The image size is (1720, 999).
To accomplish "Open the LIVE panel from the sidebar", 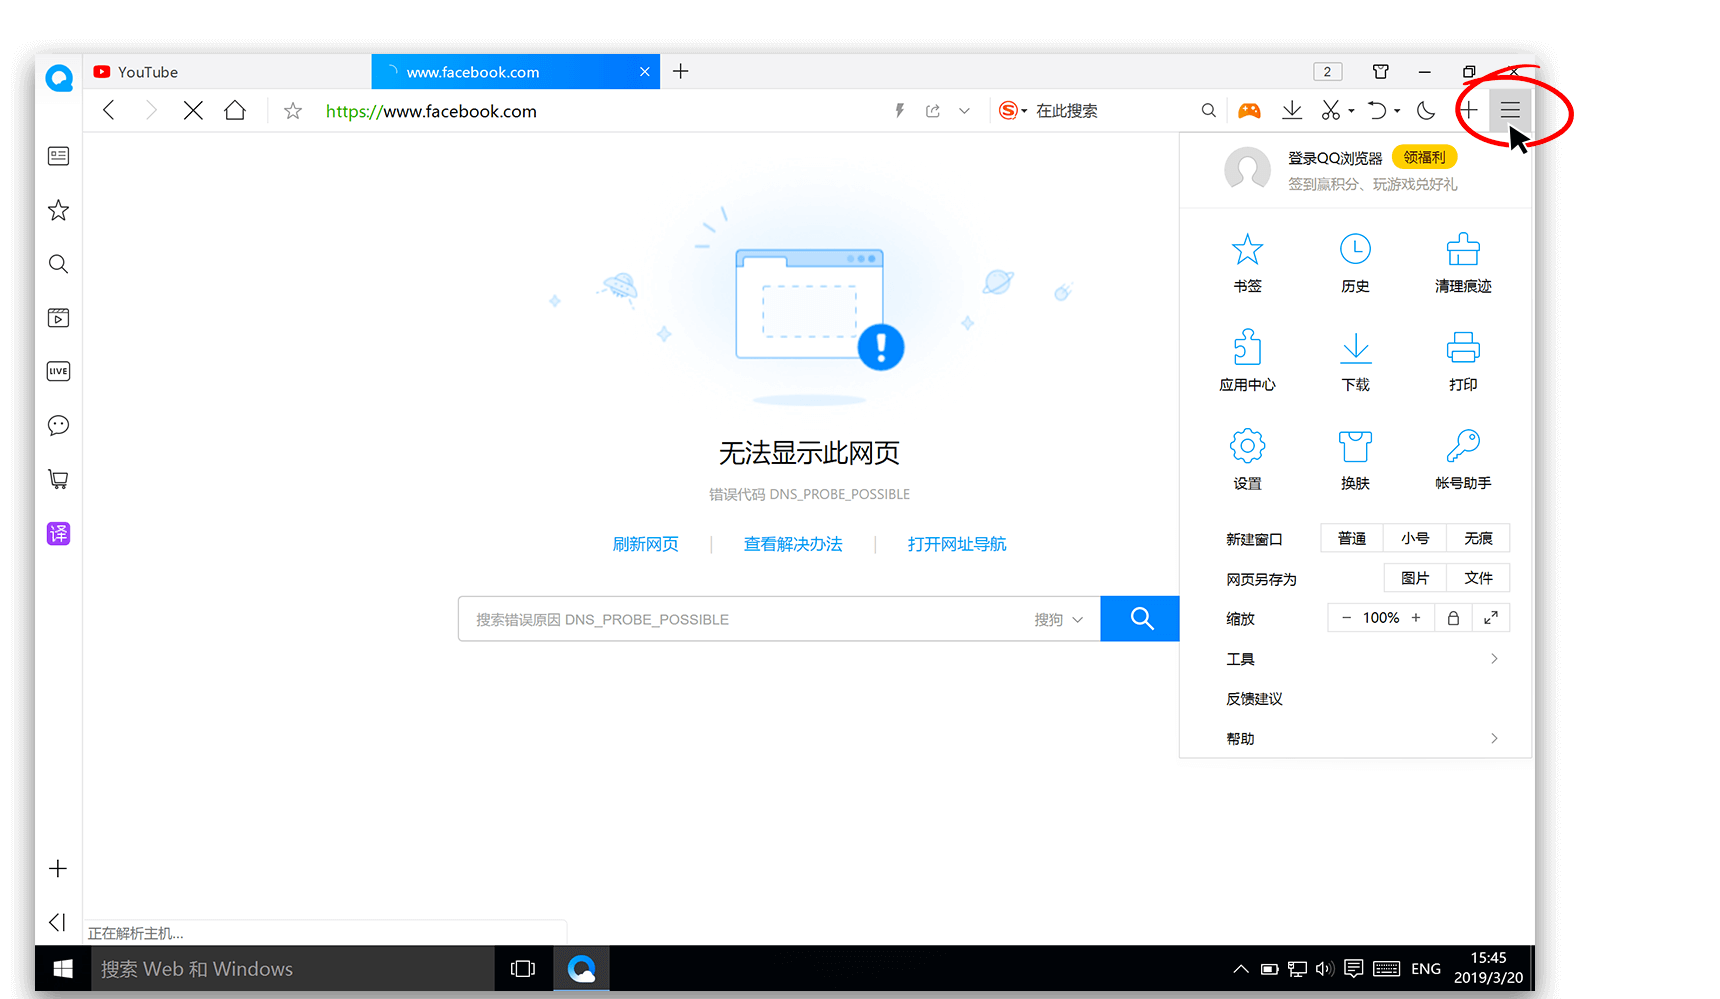I will pos(57,371).
